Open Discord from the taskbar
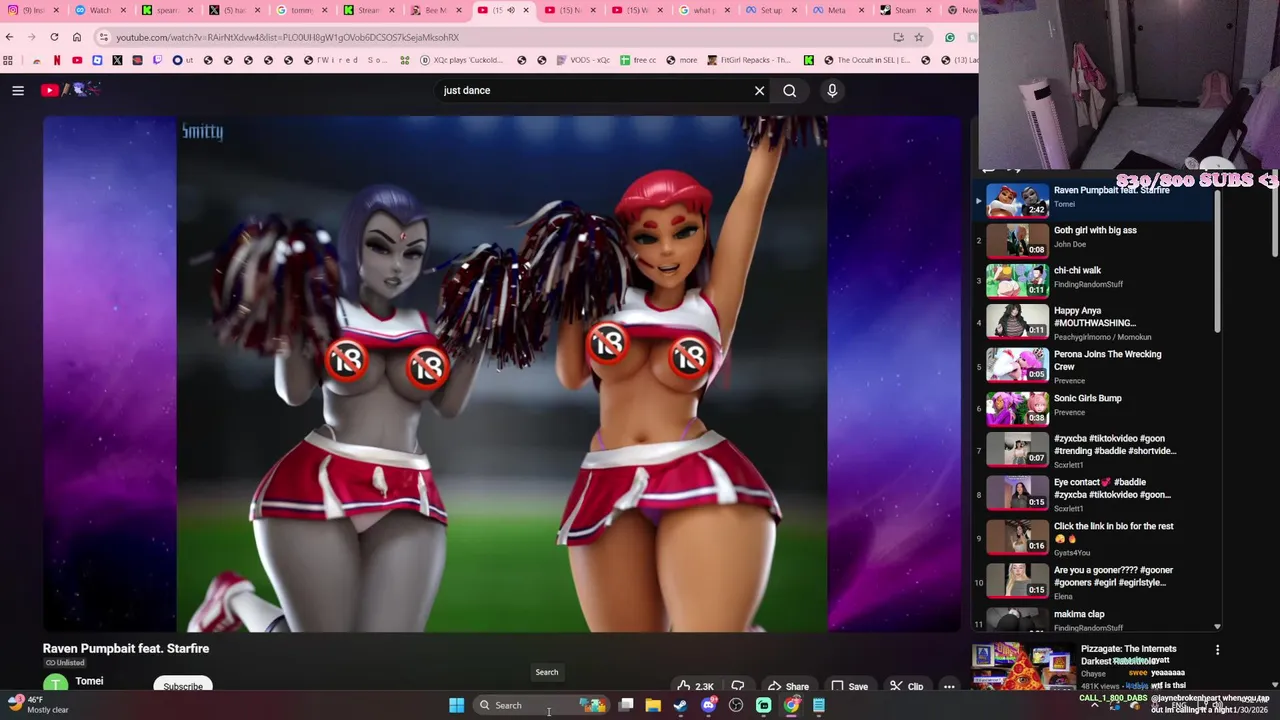This screenshot has width=1280, height=720. tap(709, 705)
